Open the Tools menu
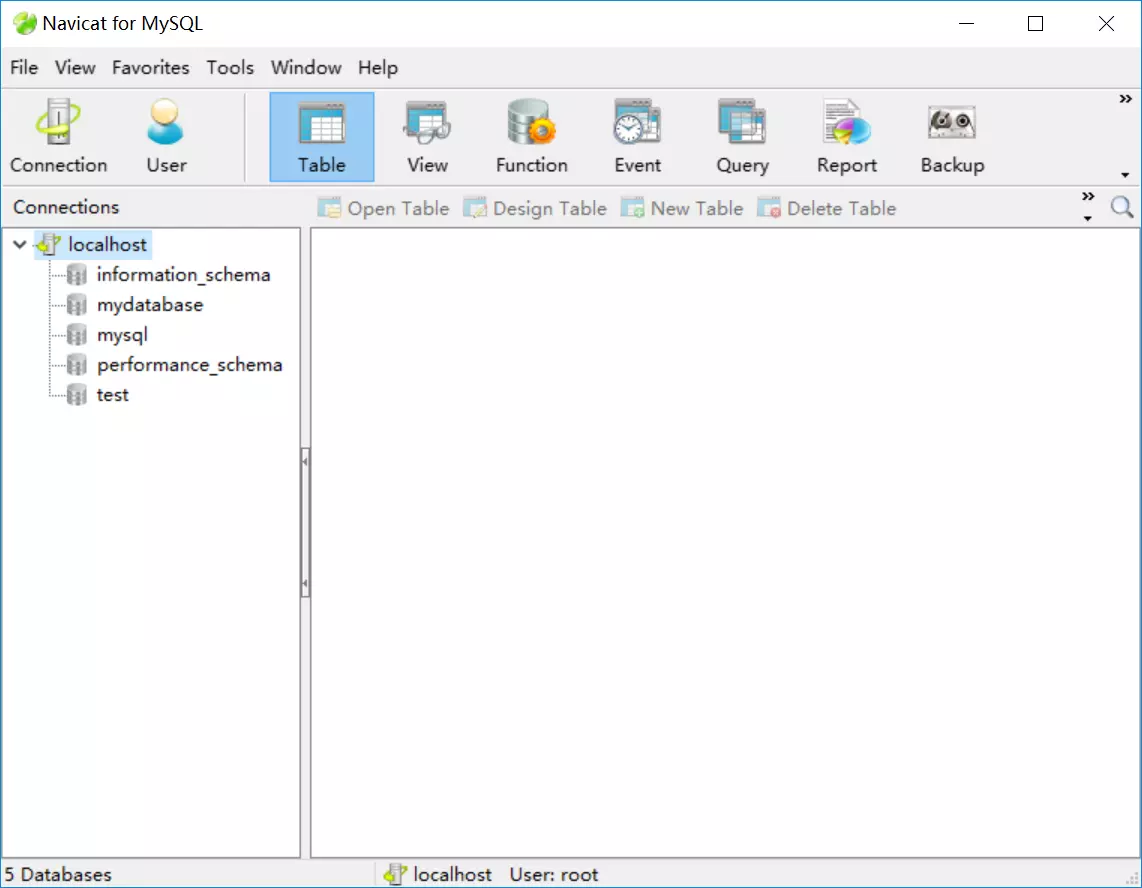Viewport: 1142px width, 888px height. pos(230,68)
